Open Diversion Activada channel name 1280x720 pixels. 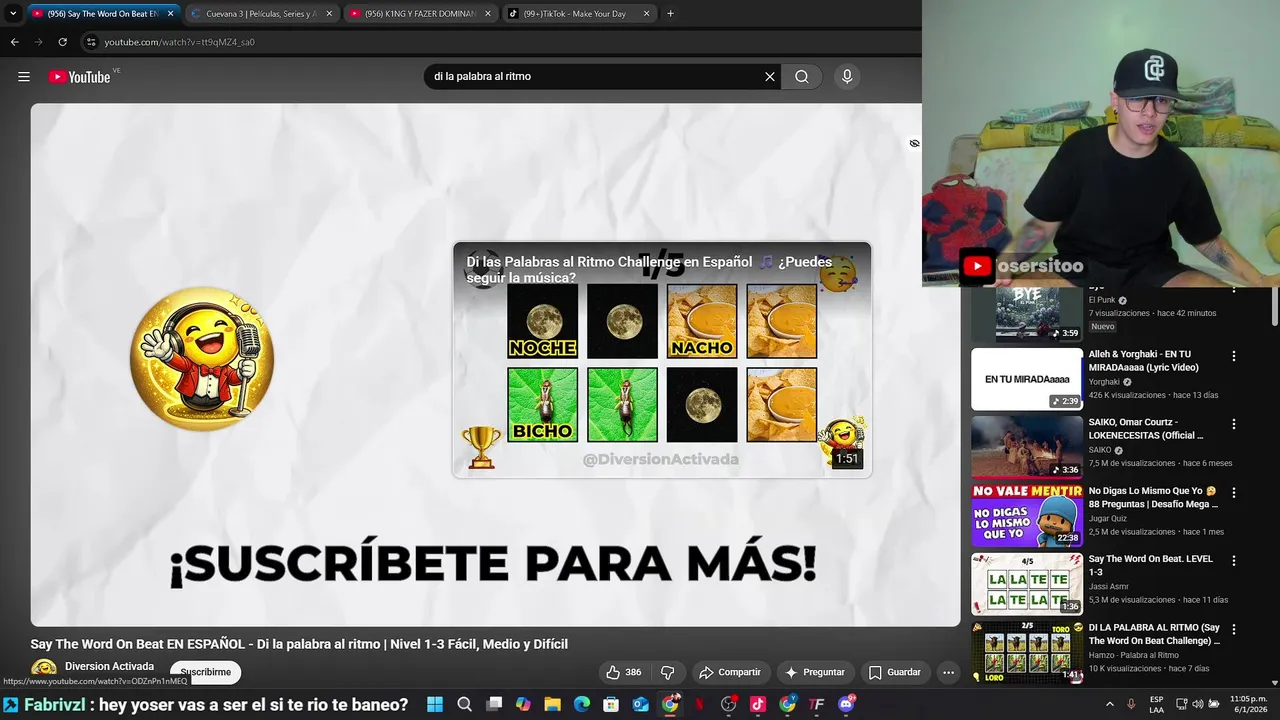pyautogui.click(x=109, y=666)
